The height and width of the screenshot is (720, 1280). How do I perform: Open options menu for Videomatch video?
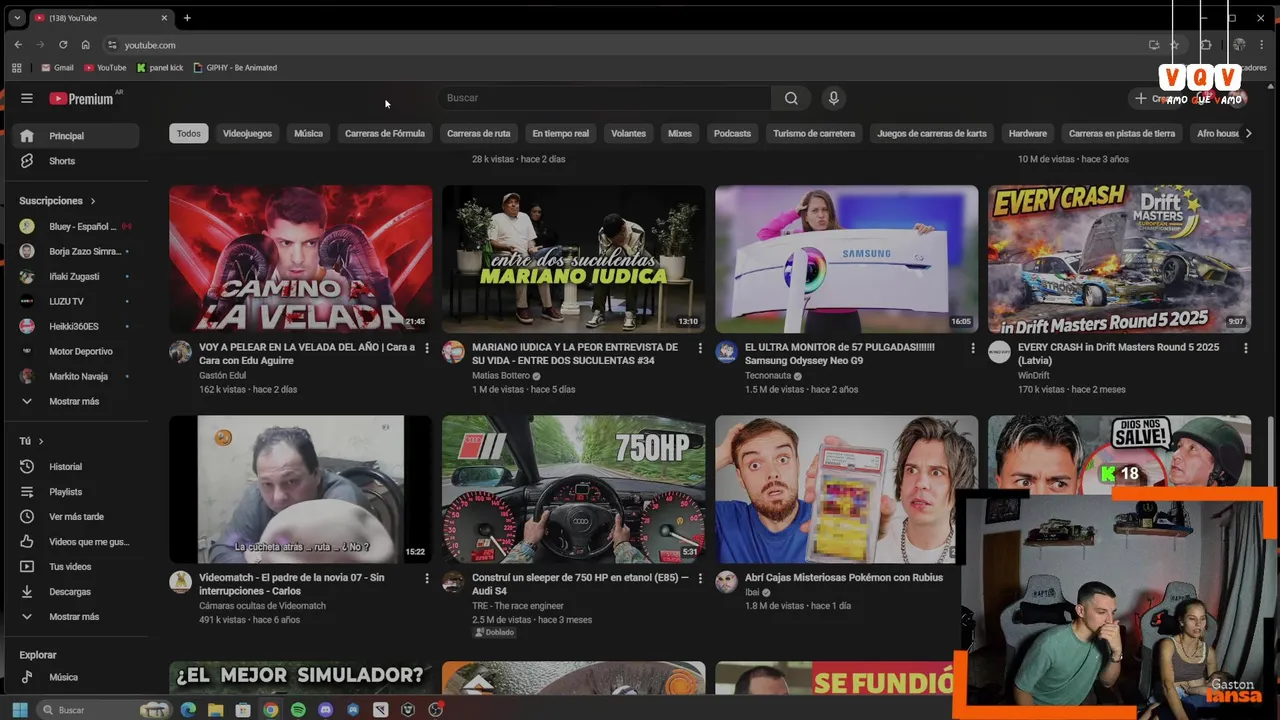coord(427,578)
